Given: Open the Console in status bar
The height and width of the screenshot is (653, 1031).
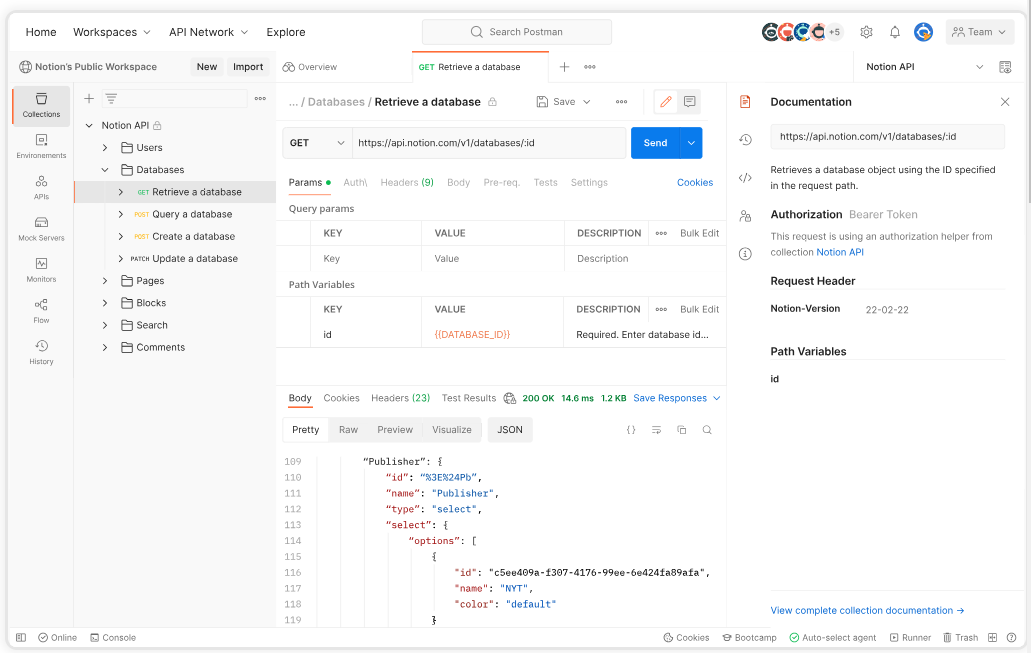Looking at the screenshot, I should point(113,638).
